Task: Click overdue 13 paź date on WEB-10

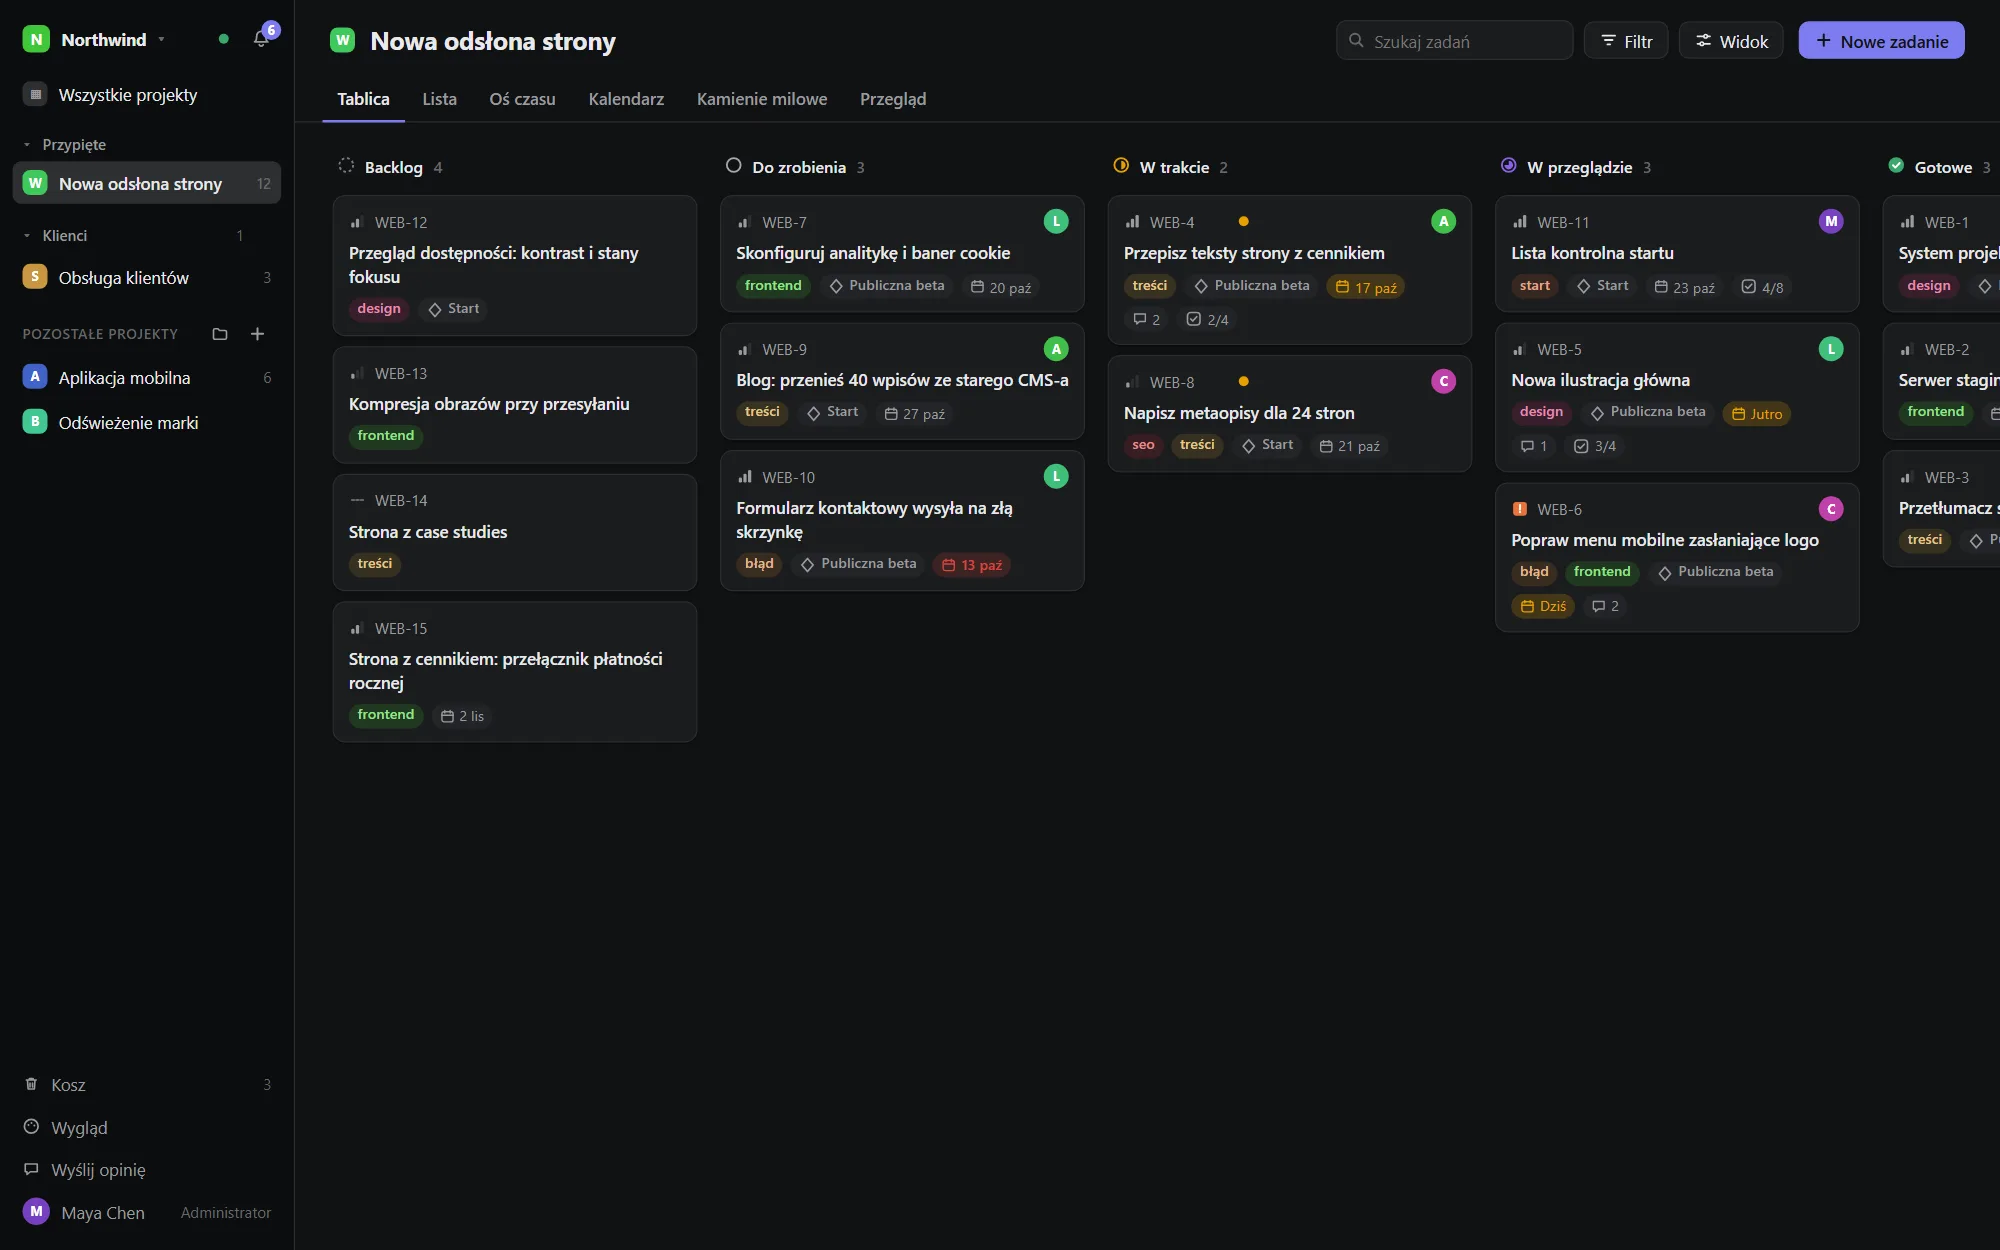Action: coord(972,565)
